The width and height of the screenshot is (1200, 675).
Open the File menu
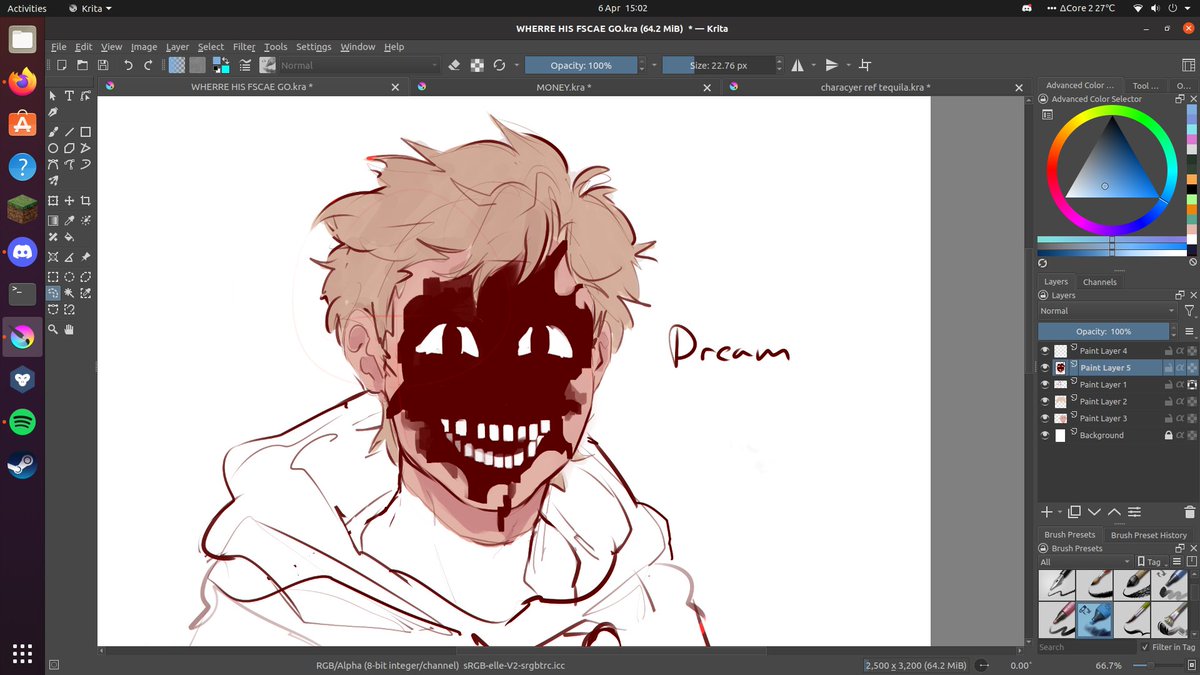coord(59,46)
